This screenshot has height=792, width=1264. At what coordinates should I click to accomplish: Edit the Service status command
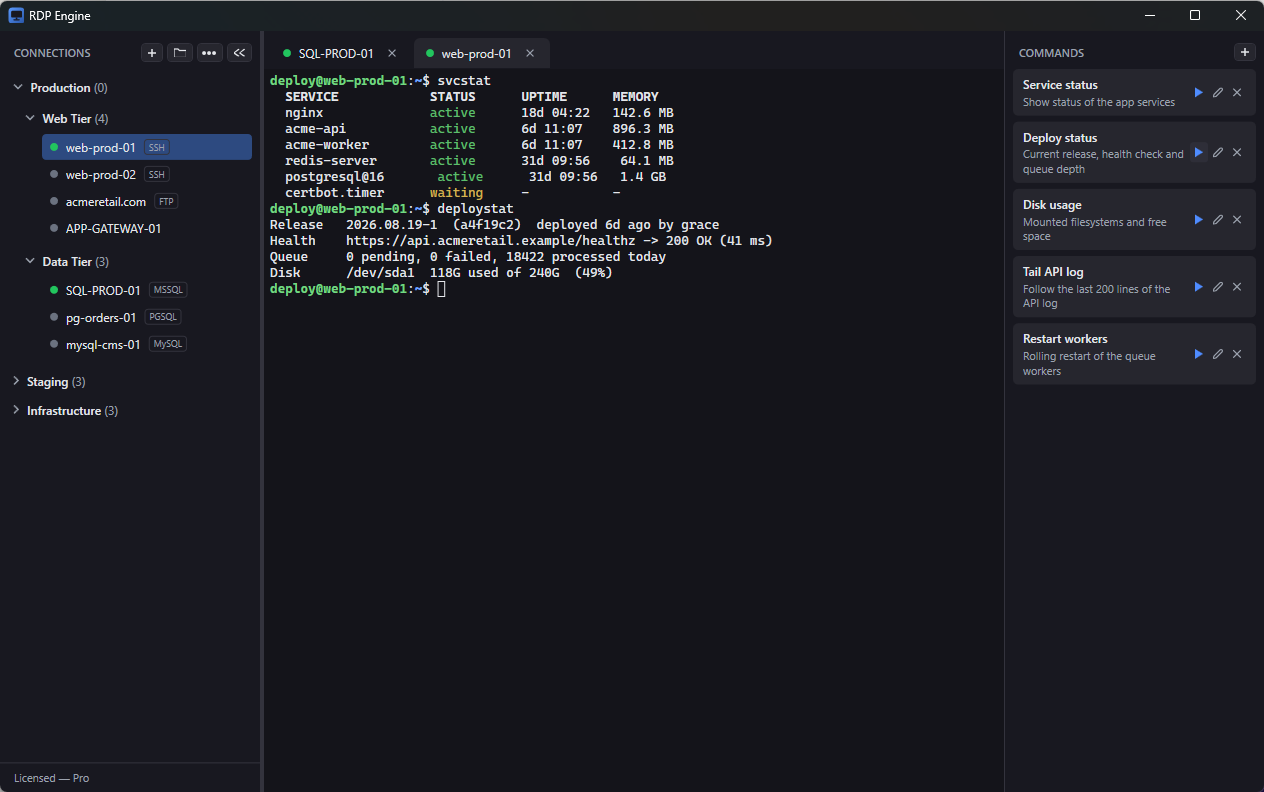coord(1218,92)
